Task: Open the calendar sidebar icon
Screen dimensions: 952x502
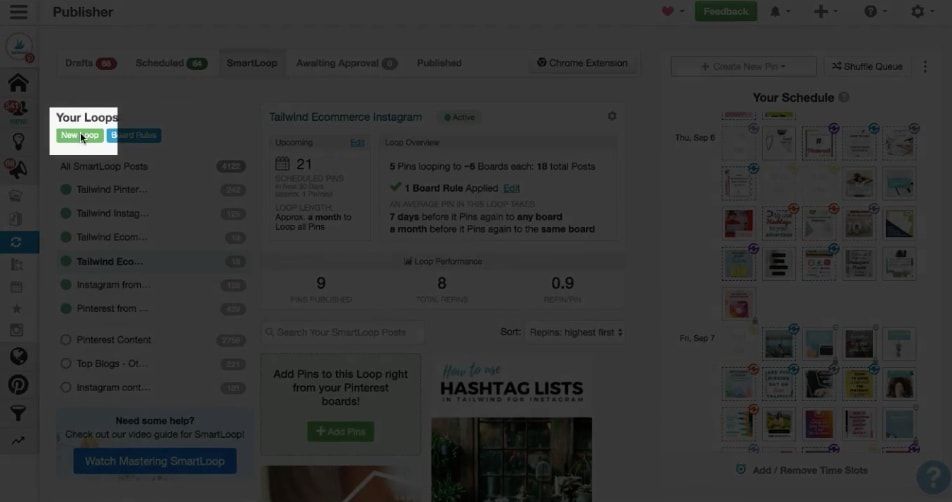Action: tap(16, 287)
